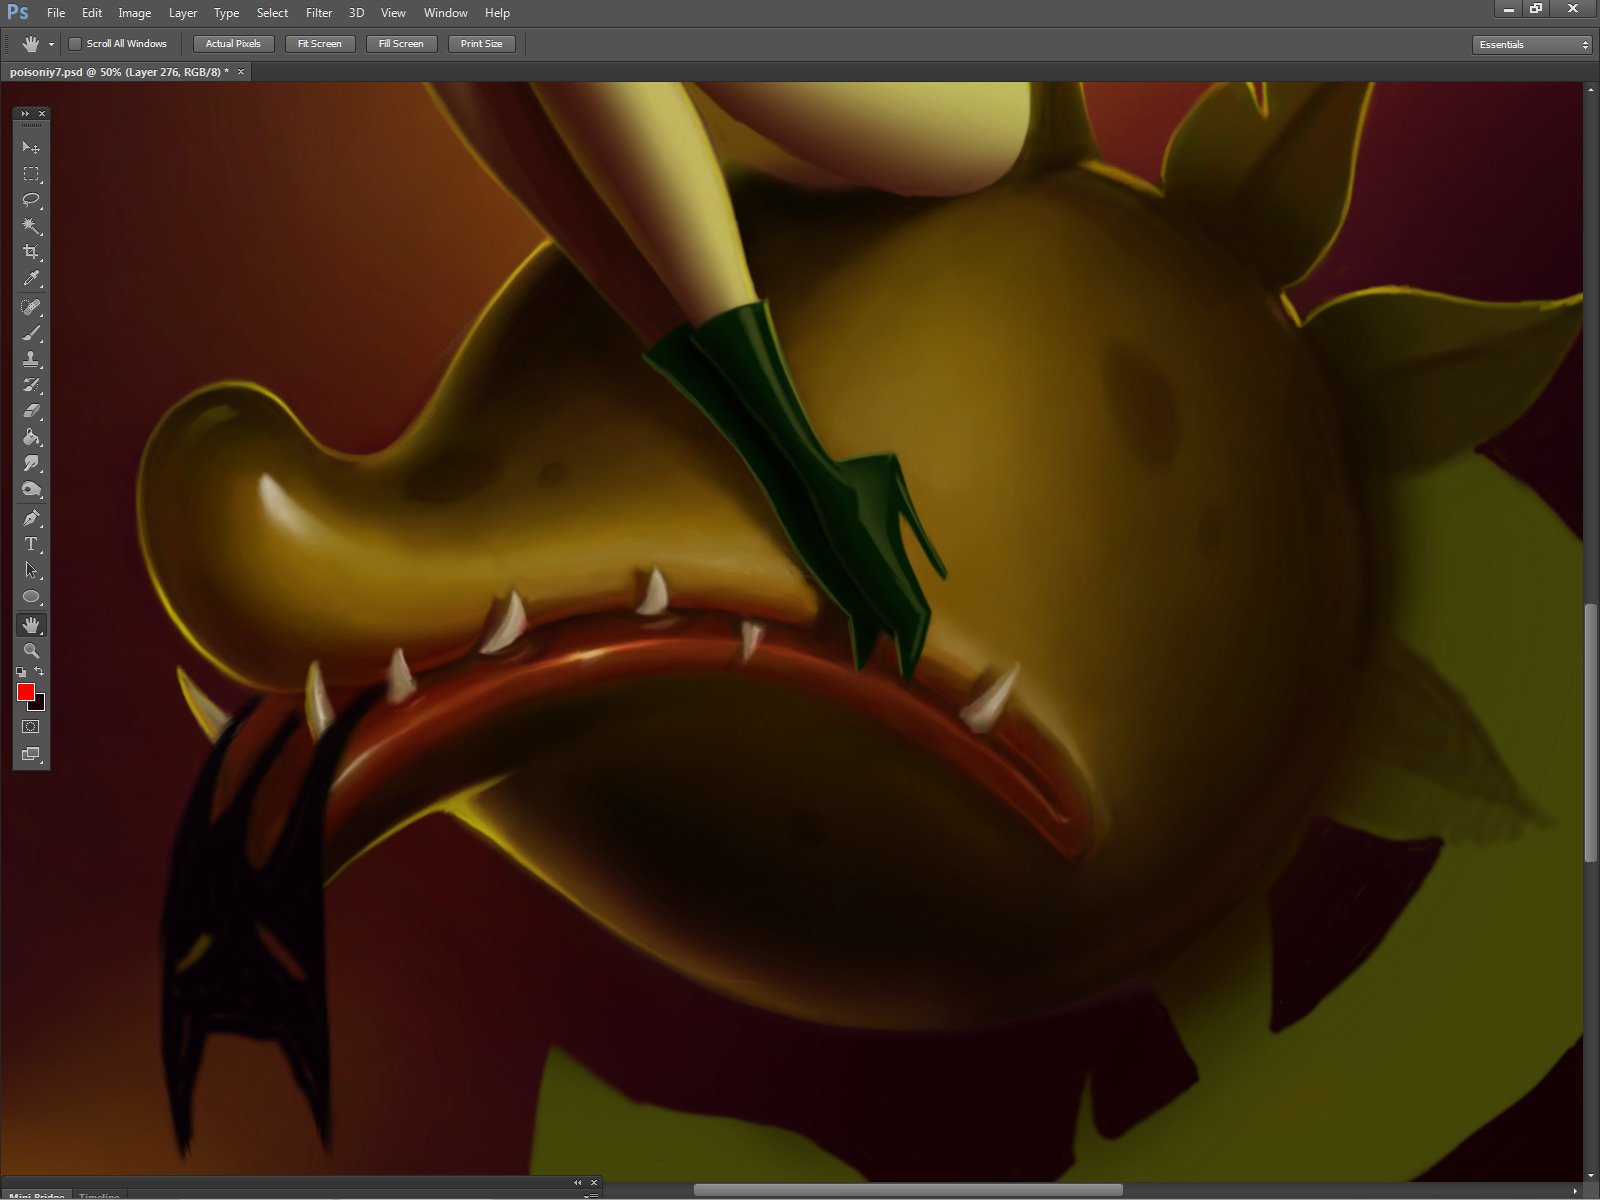This screenshot has height=1200, width=1600.
Task: Select the Rectangular Marquee tool
Action: tap(31, 174)
